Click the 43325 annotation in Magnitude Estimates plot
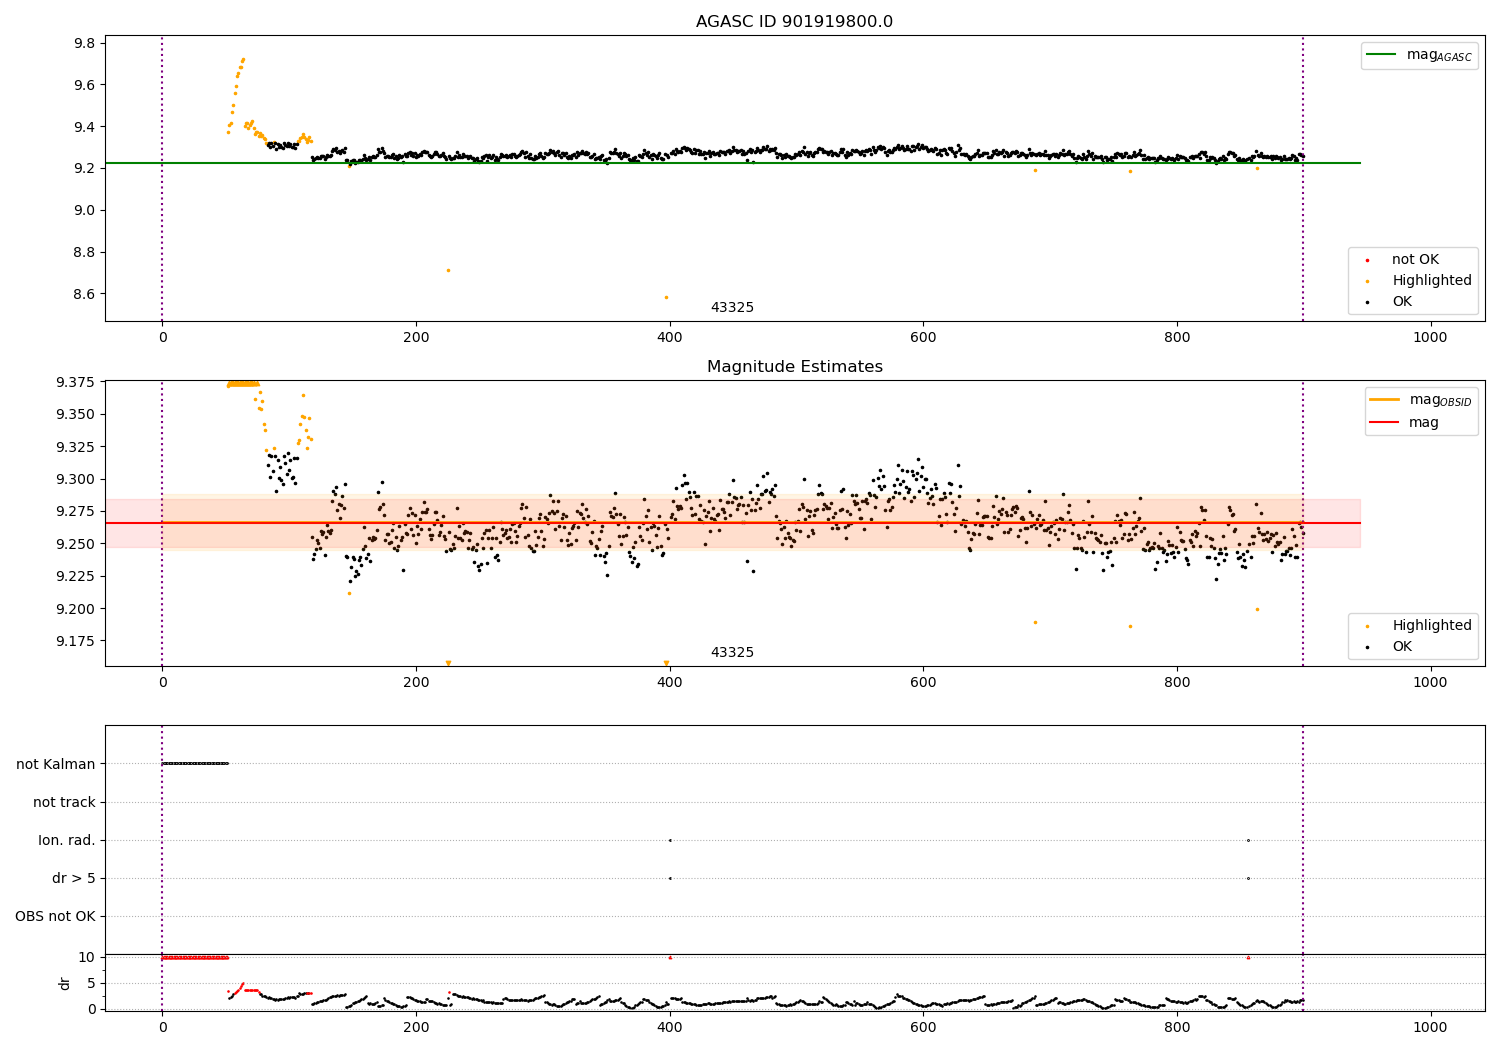The image size is (1500, 1050). click(x=732, y=653)
